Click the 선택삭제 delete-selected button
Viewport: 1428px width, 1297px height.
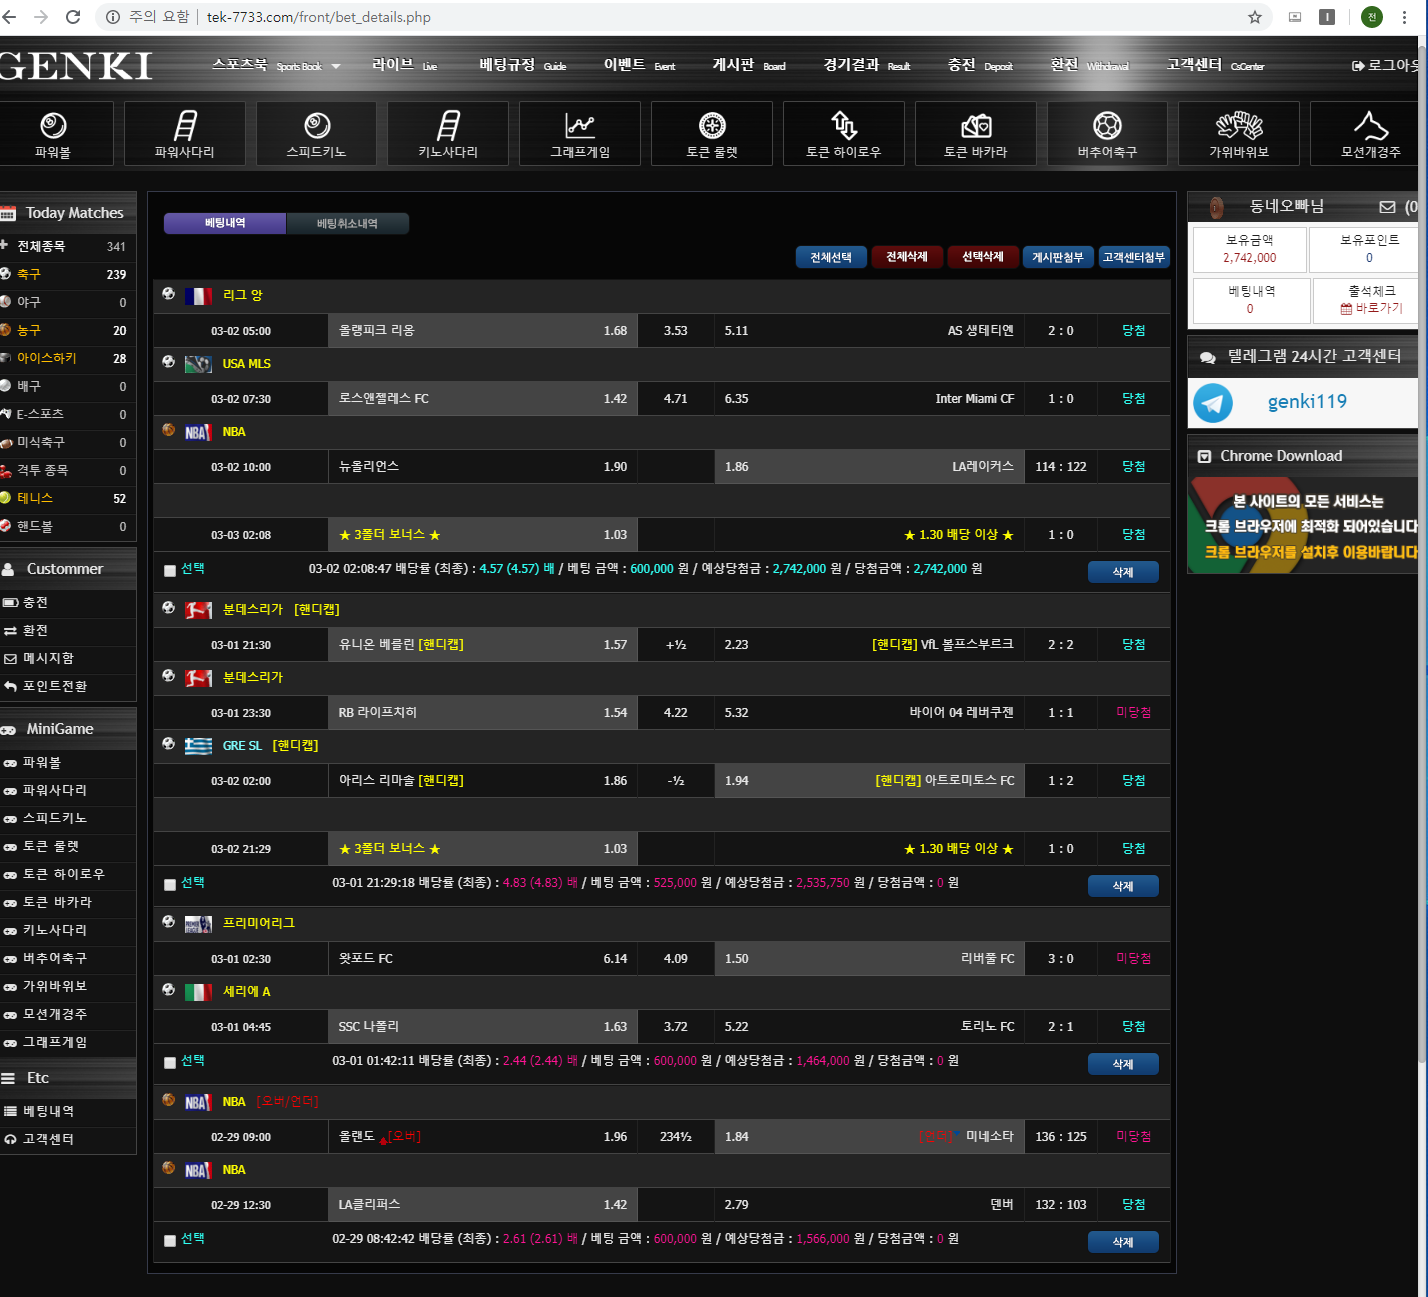[983, 257]
